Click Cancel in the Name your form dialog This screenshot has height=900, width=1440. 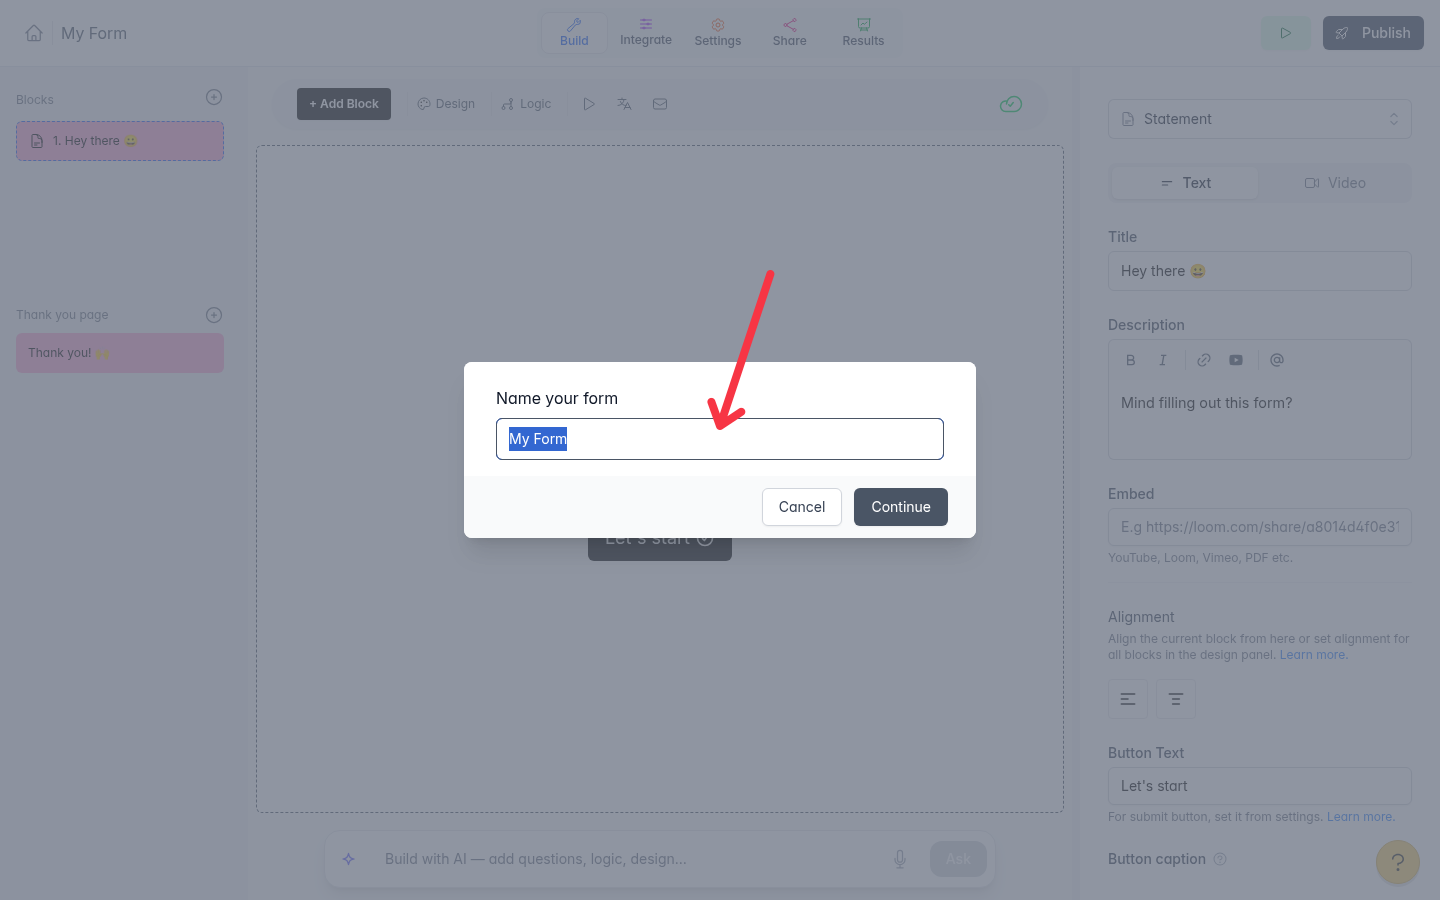pyautogui.click(x=802, y=507)
